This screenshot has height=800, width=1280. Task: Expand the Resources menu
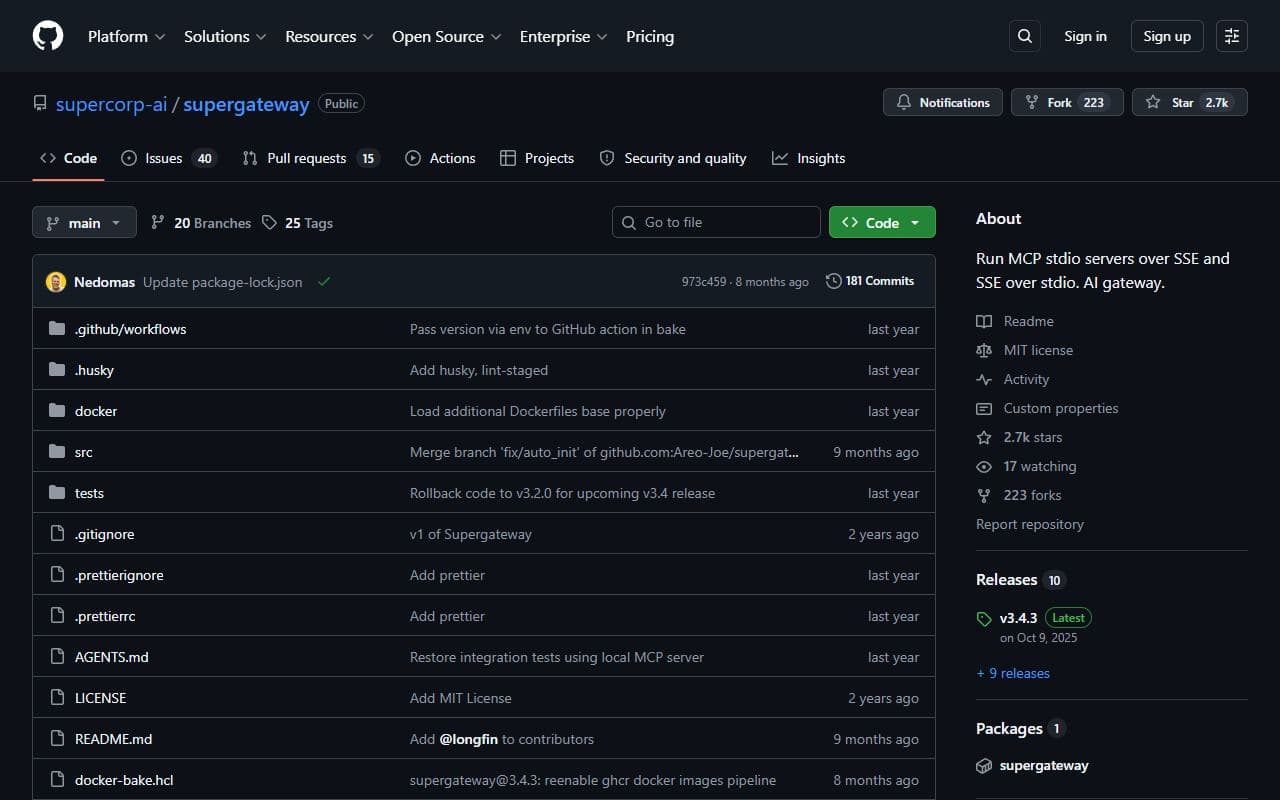pos(329,36)
